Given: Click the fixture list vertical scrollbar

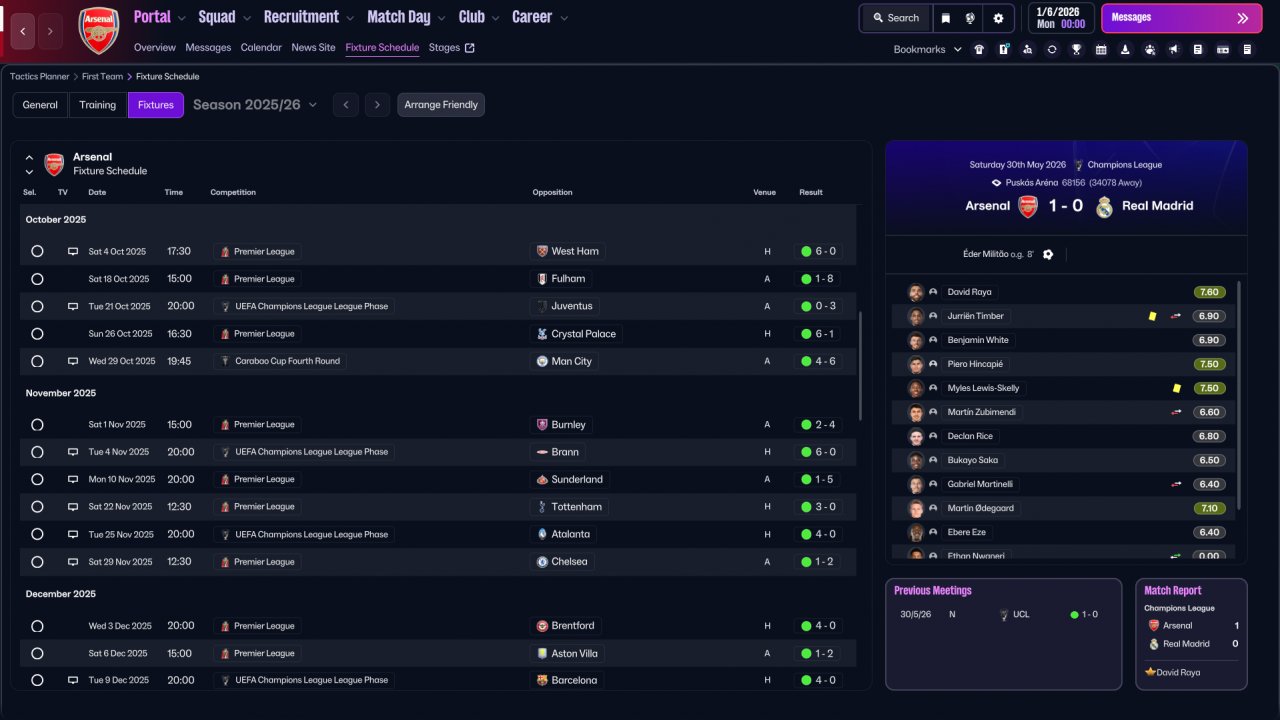Looking at the screenshot, I should (859, 365).
